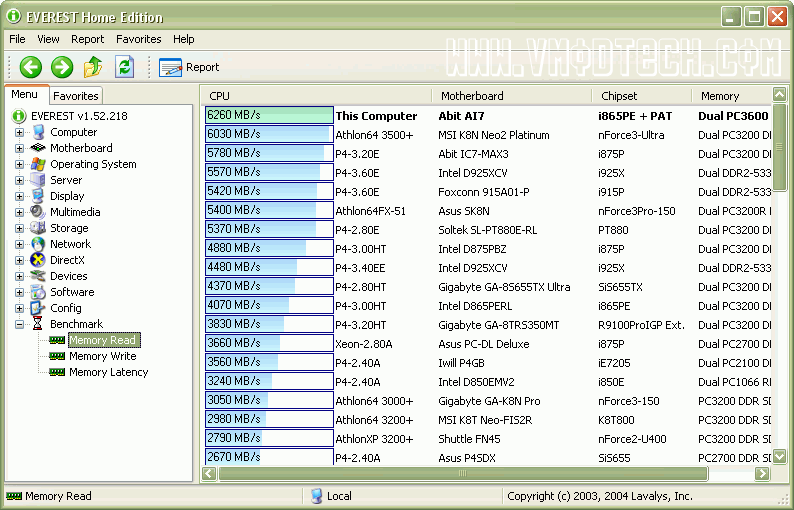
Task: Click the Display monitor icon
Action: 38,196
